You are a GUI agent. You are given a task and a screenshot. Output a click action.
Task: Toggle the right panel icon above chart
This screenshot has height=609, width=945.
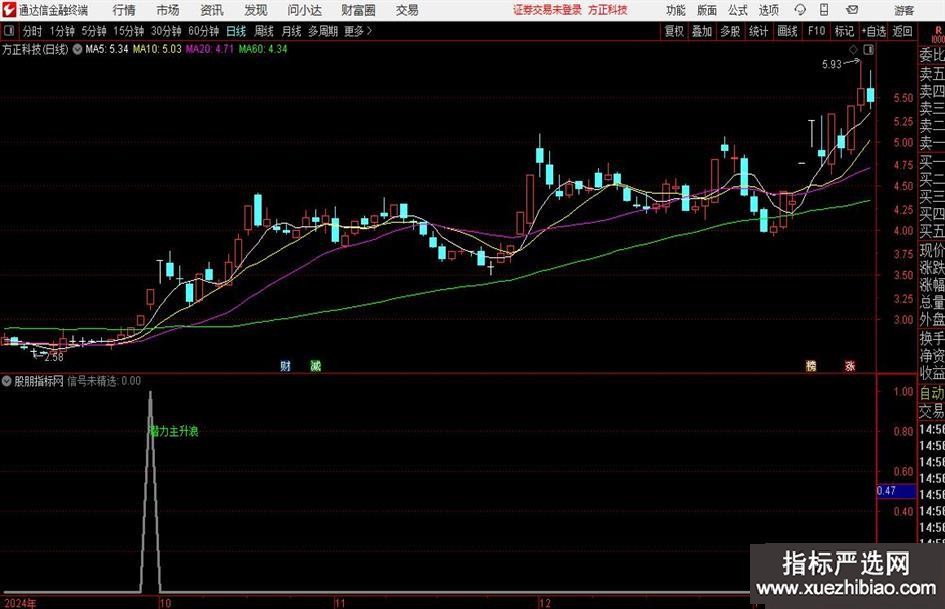click(x=868, y=49)
